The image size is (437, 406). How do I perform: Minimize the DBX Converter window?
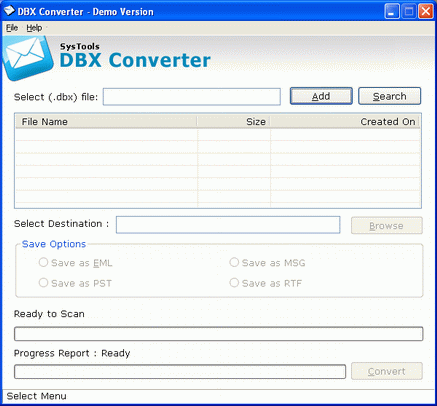pyautogui.click(x=392, y=12)
